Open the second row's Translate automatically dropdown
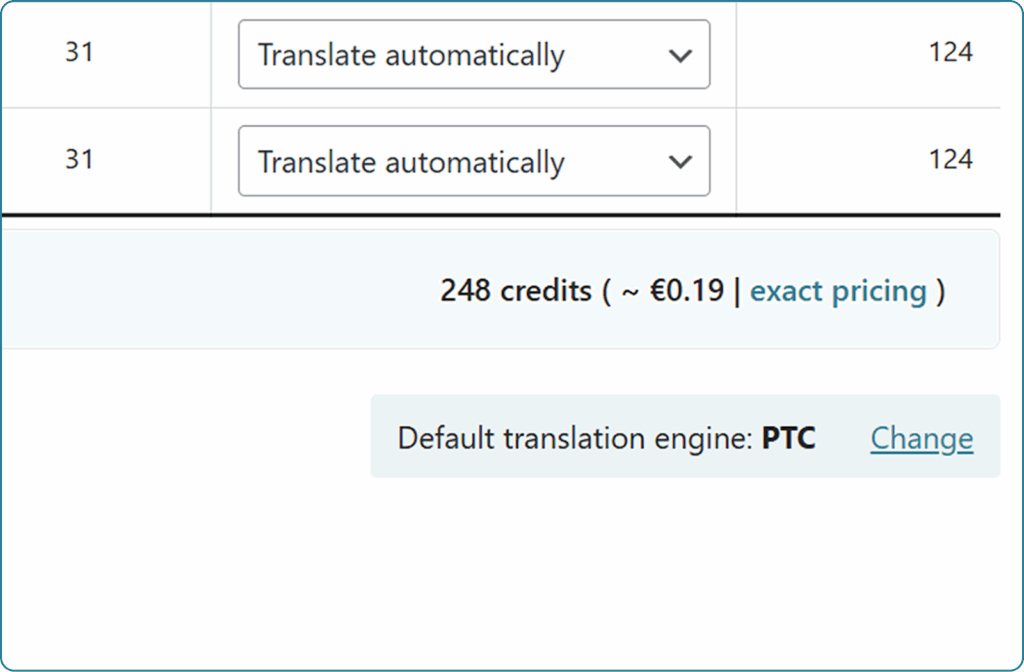This screenshot has height=672, width=1024. pos(473,161)
